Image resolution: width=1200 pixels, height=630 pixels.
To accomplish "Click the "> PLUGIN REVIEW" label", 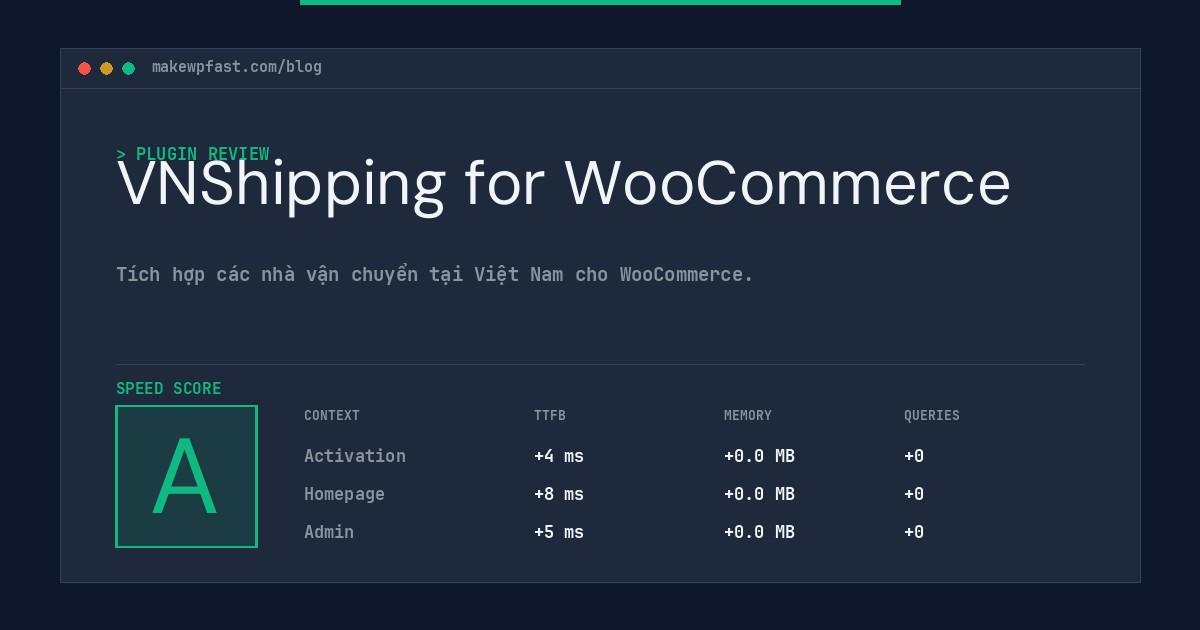I will [x=193, y=154].
